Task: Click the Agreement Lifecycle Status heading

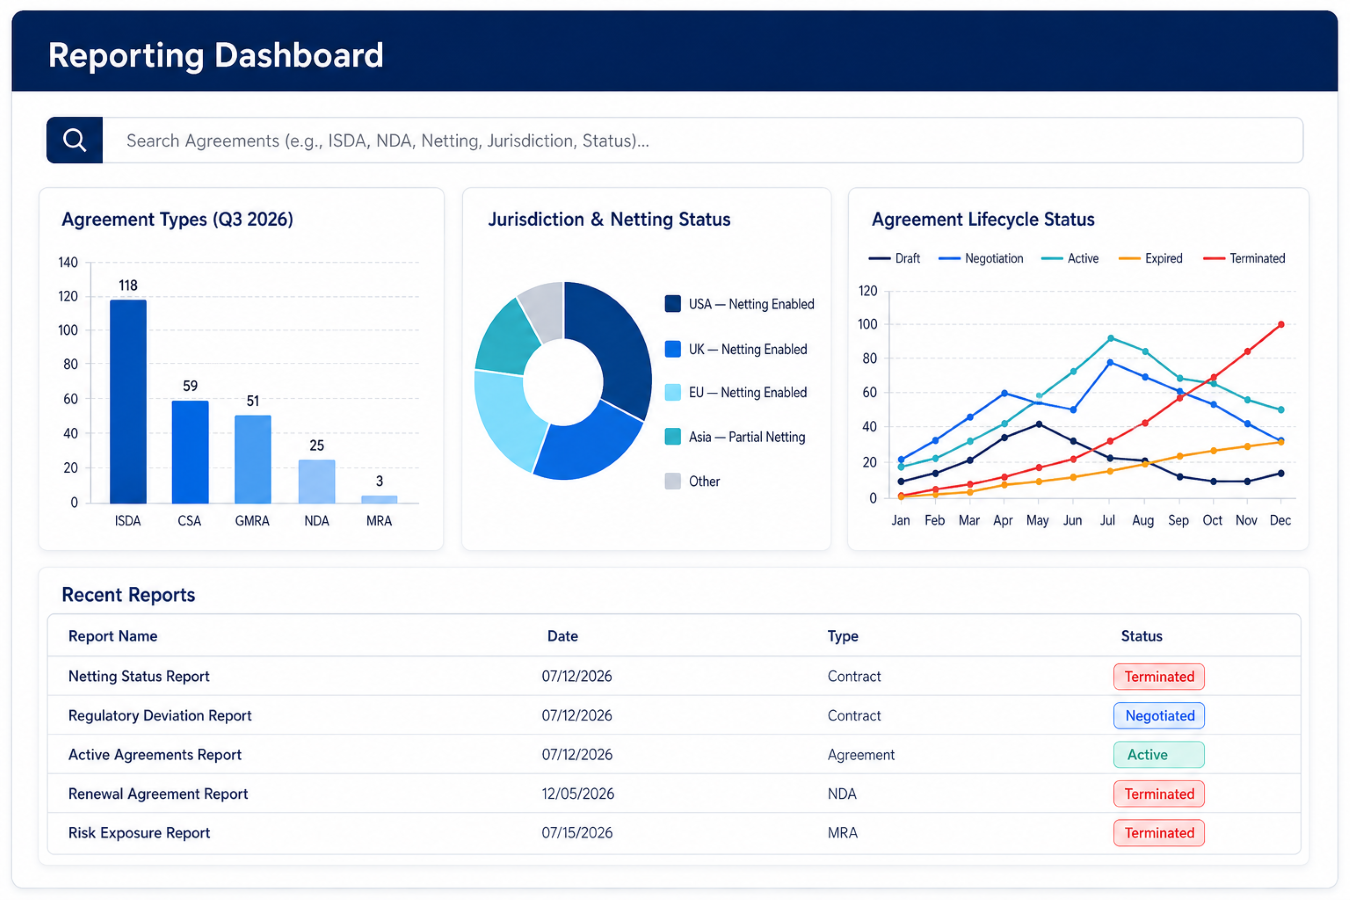Action: pos(983,219)
